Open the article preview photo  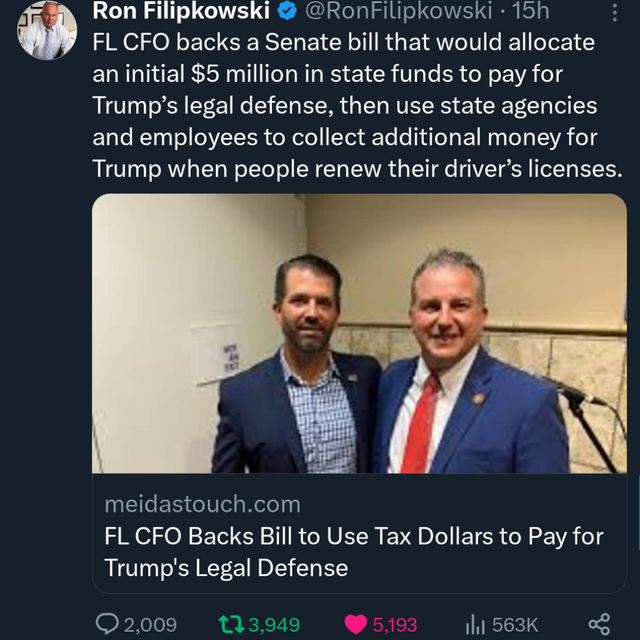click(359, 333)
